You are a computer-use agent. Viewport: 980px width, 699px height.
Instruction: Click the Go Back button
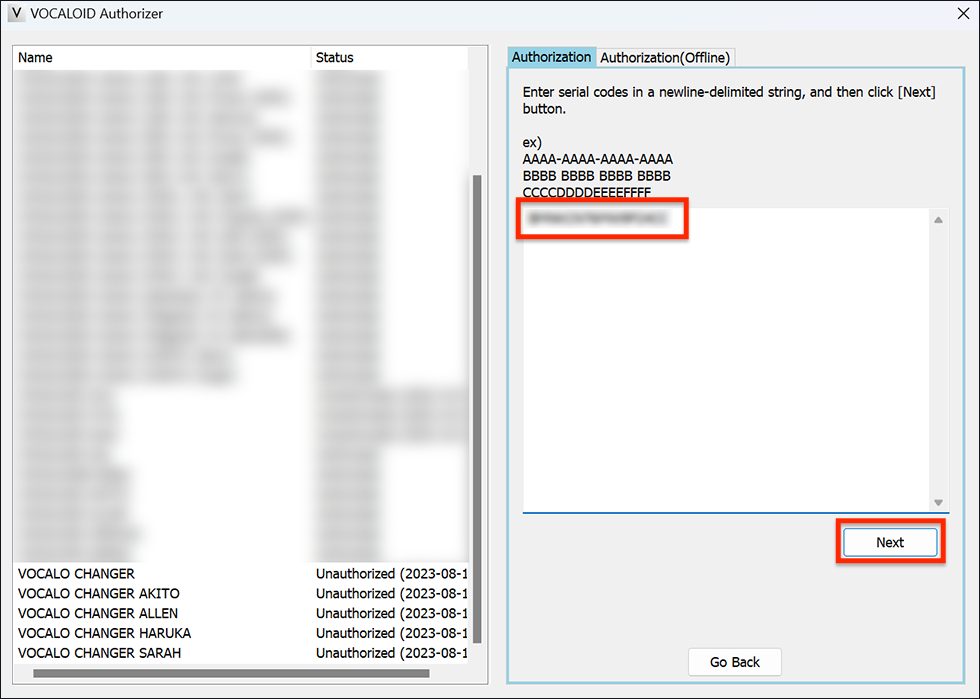[734, 662]
